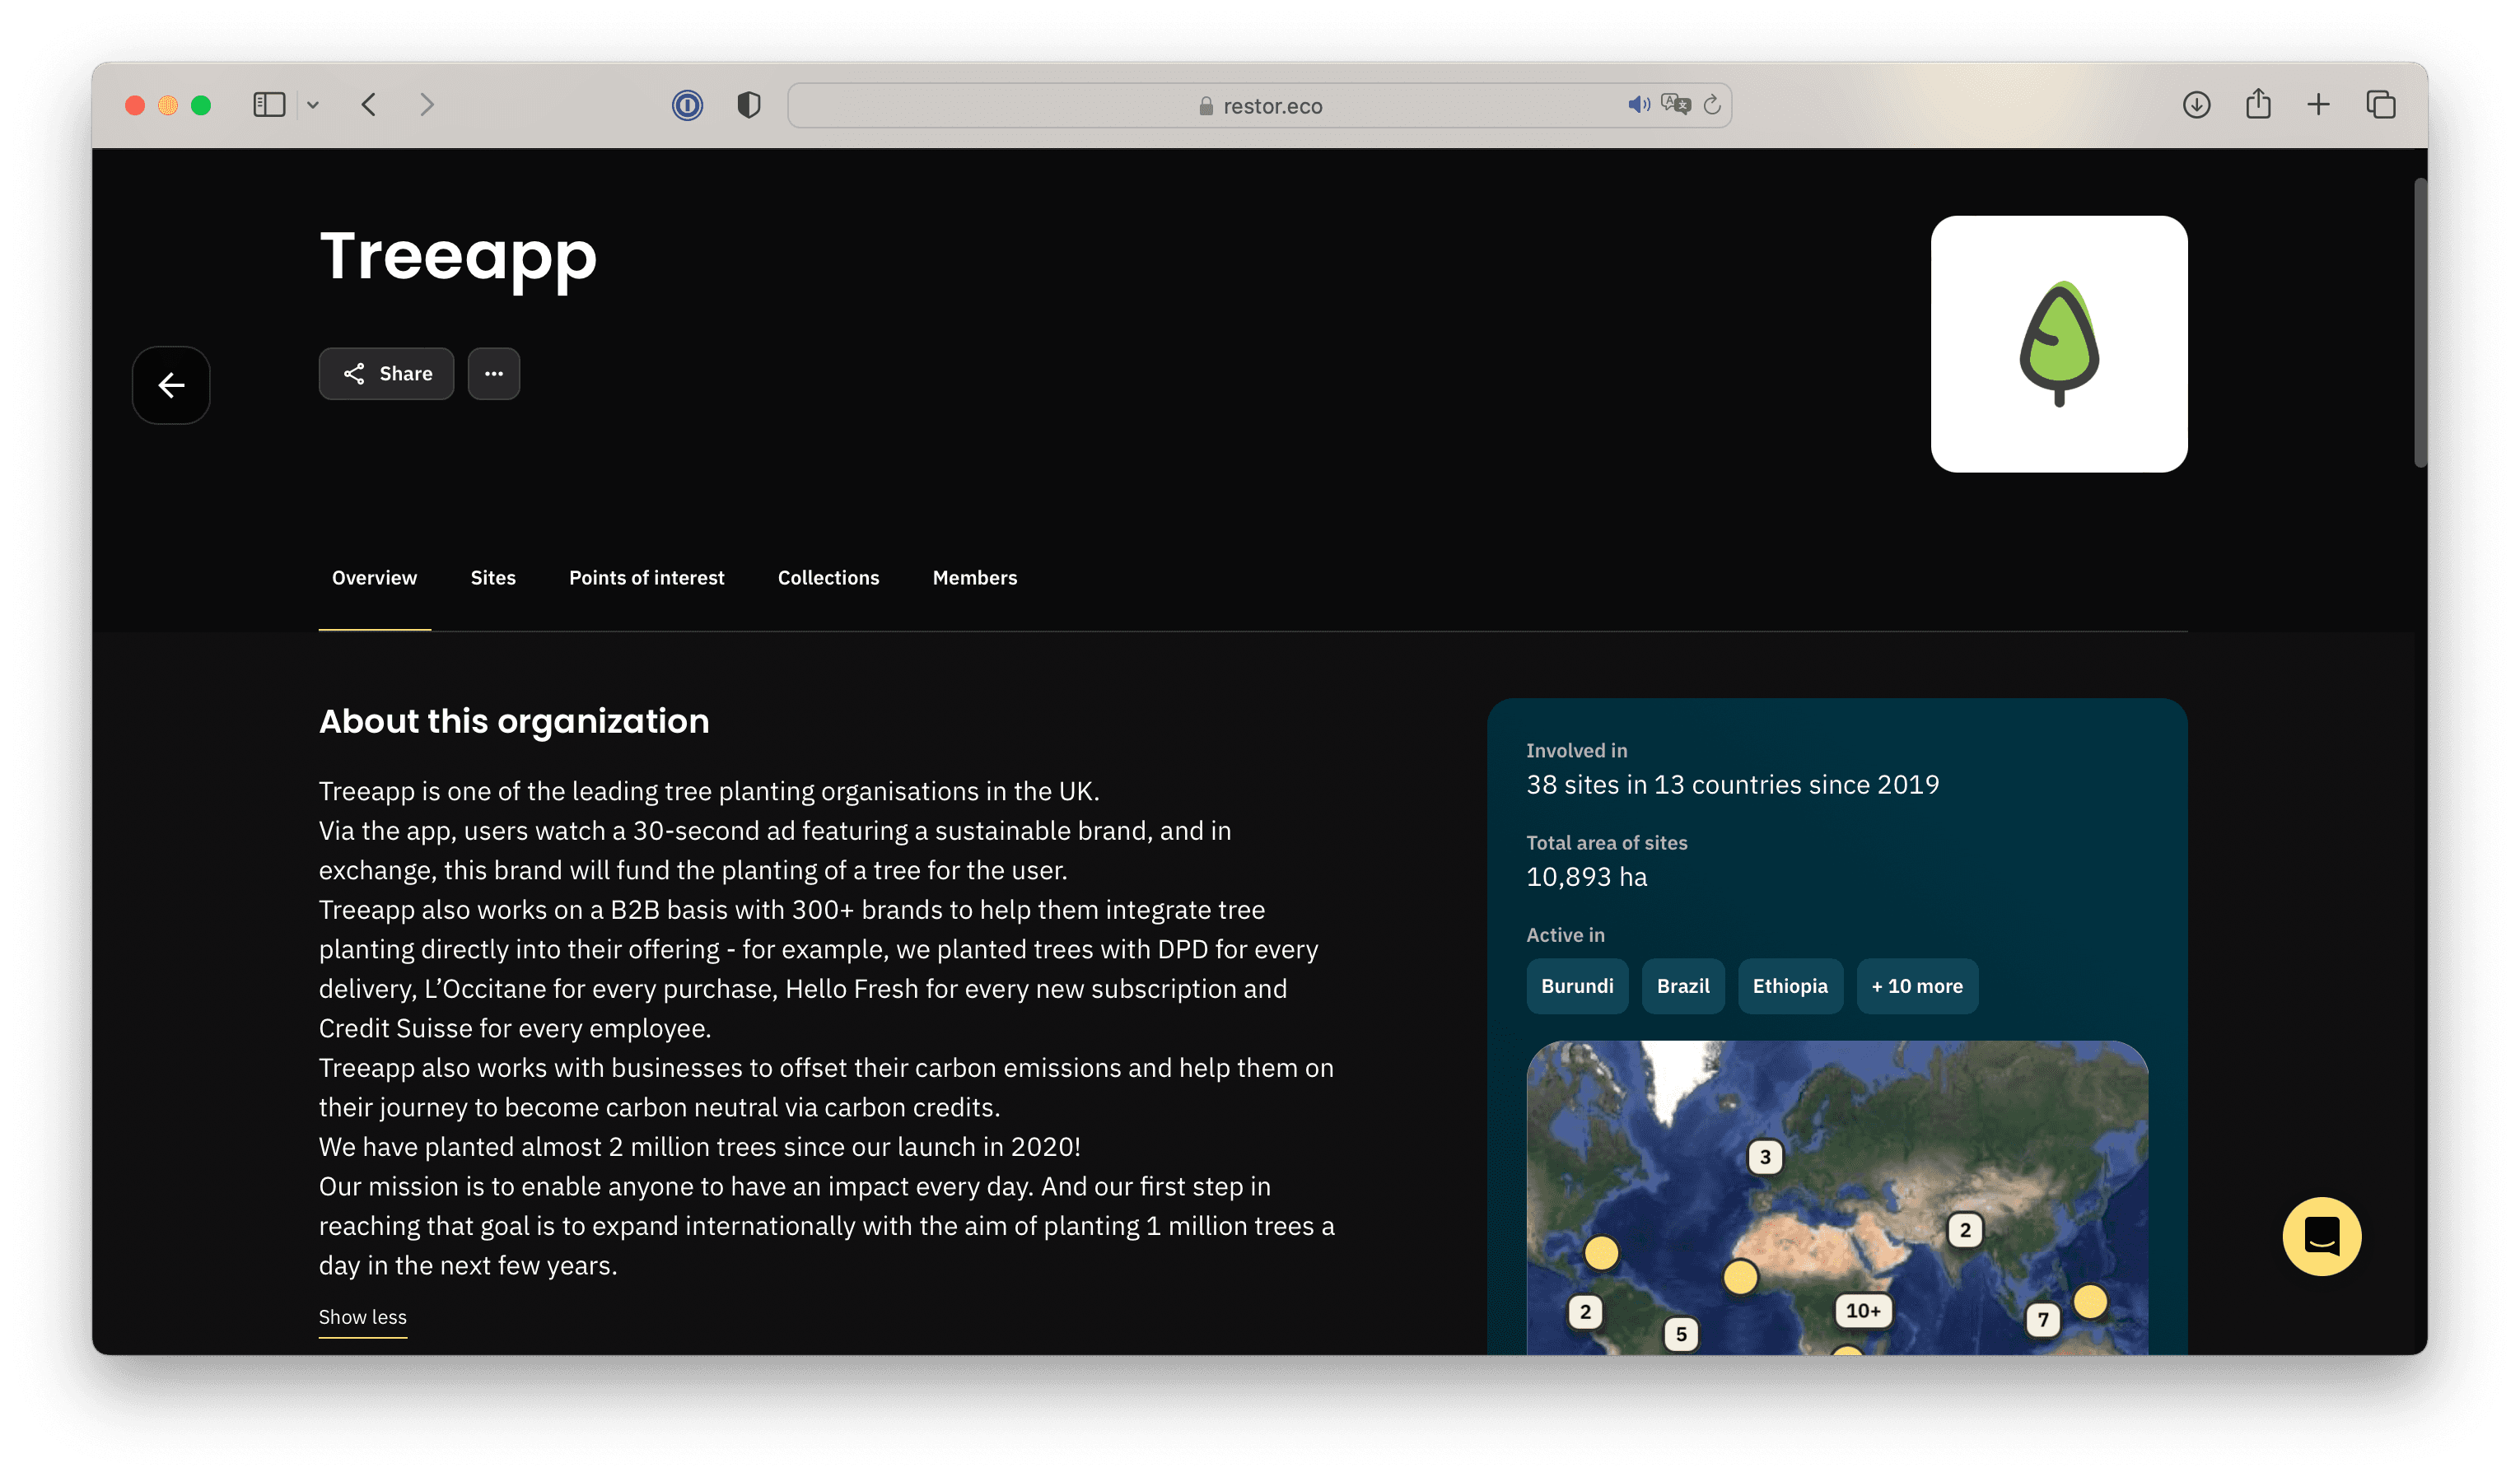The height and width of the screenshot is (1477, 2520).
Task: Open the sidebar options dropdown chevron
Action: (x=313, y=105)
